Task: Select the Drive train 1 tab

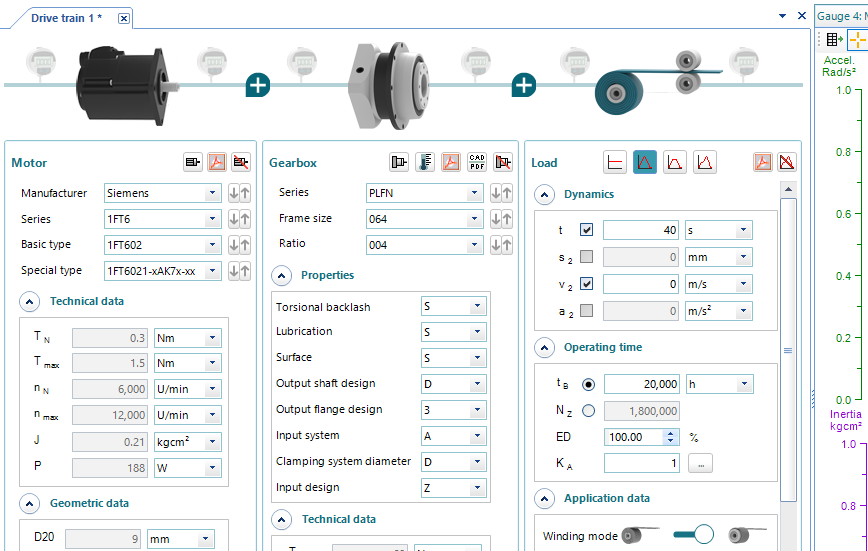Action: pos(66,18)
